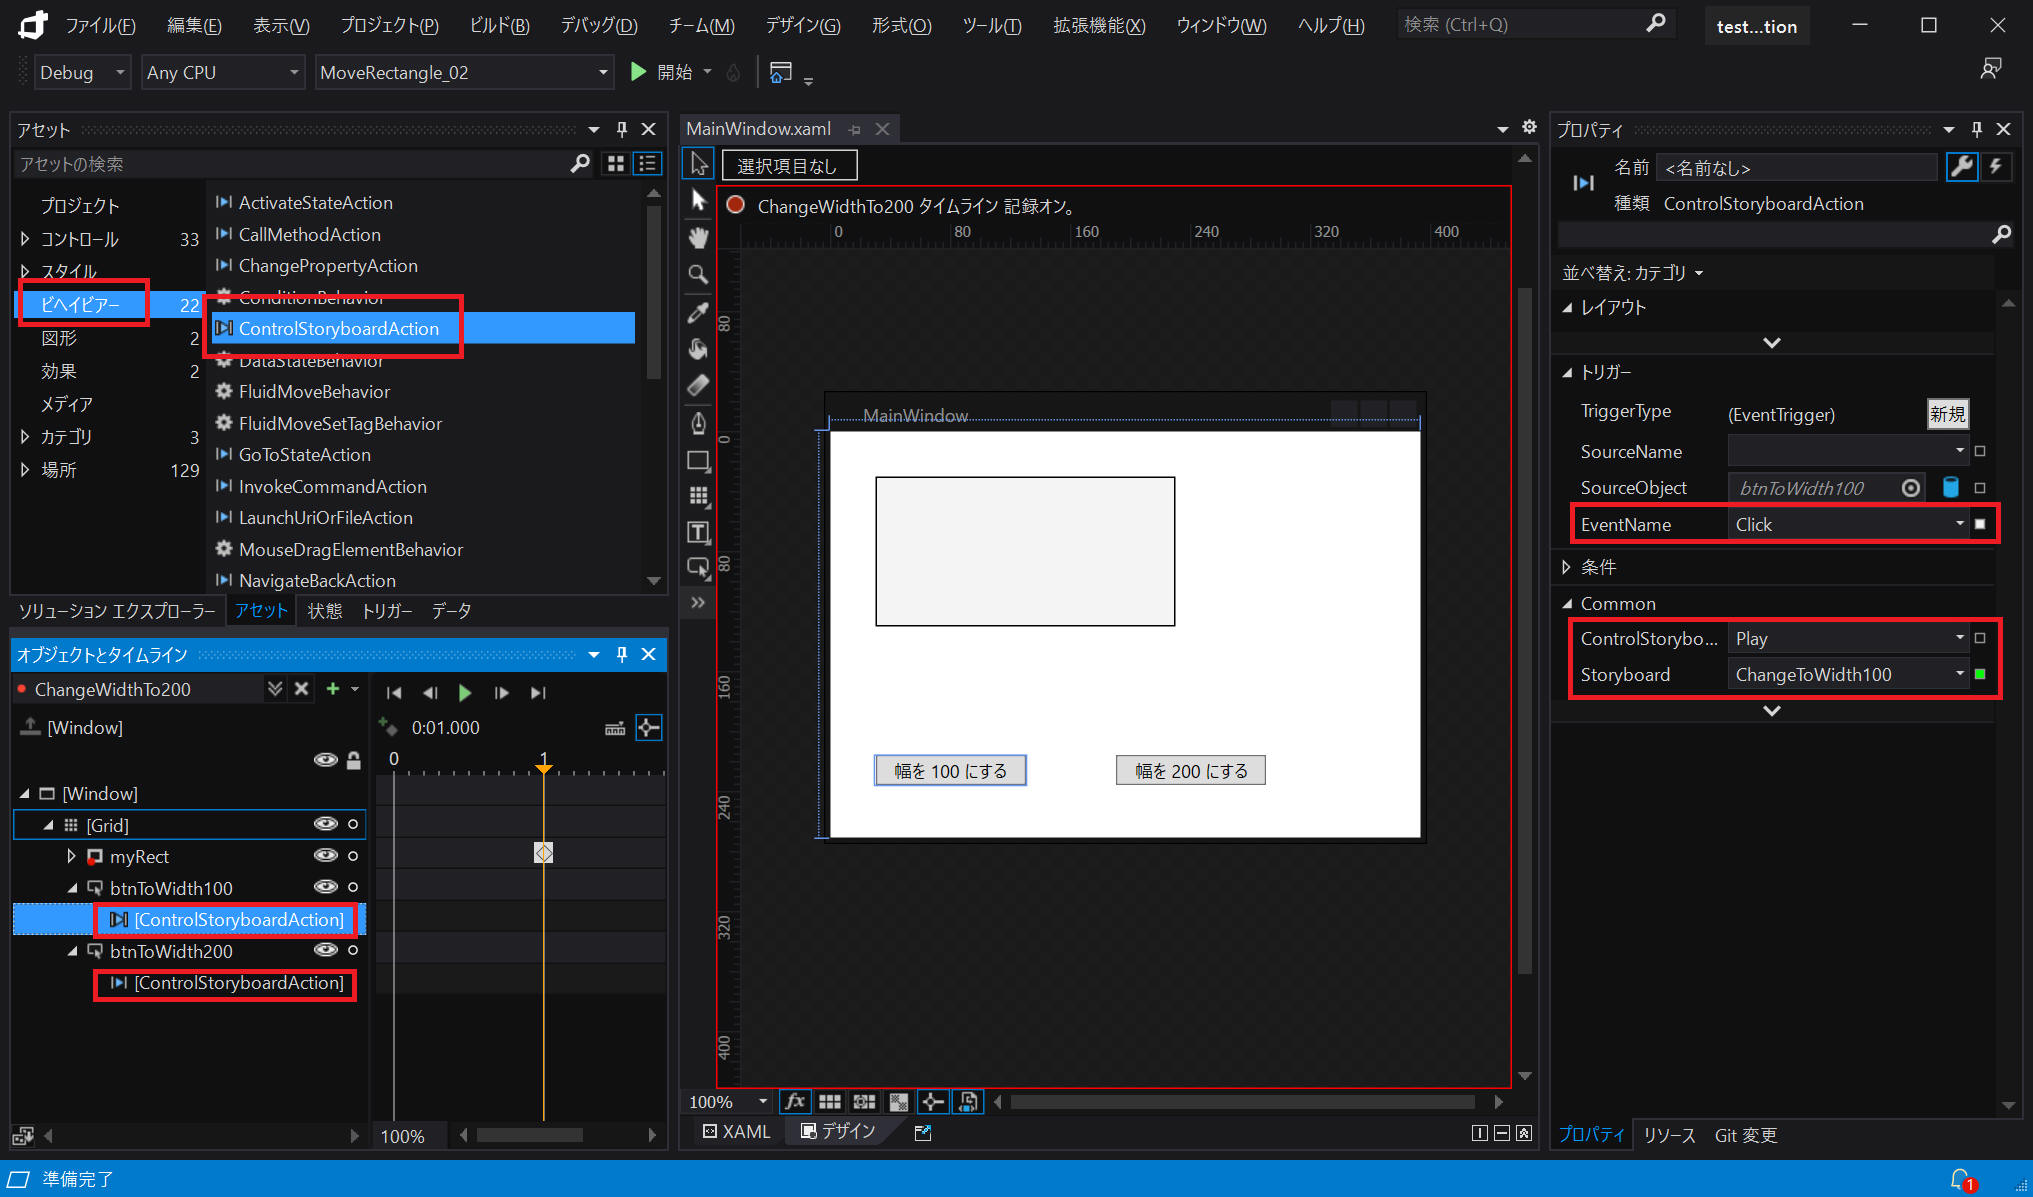Click the 幅を 200 にする button
This screenshot has height=1197, width=2033.
tap(1190, 770)
